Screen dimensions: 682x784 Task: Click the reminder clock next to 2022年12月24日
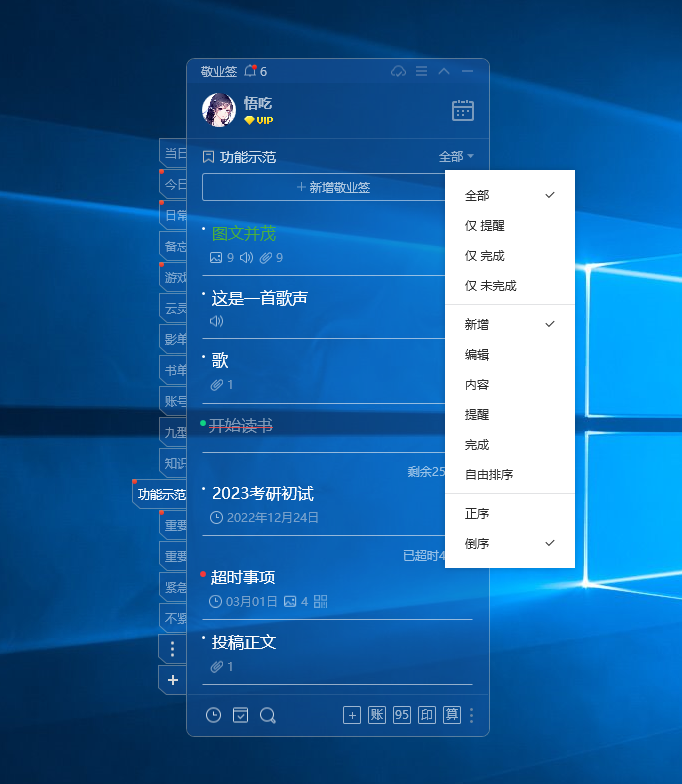[216, 518]
